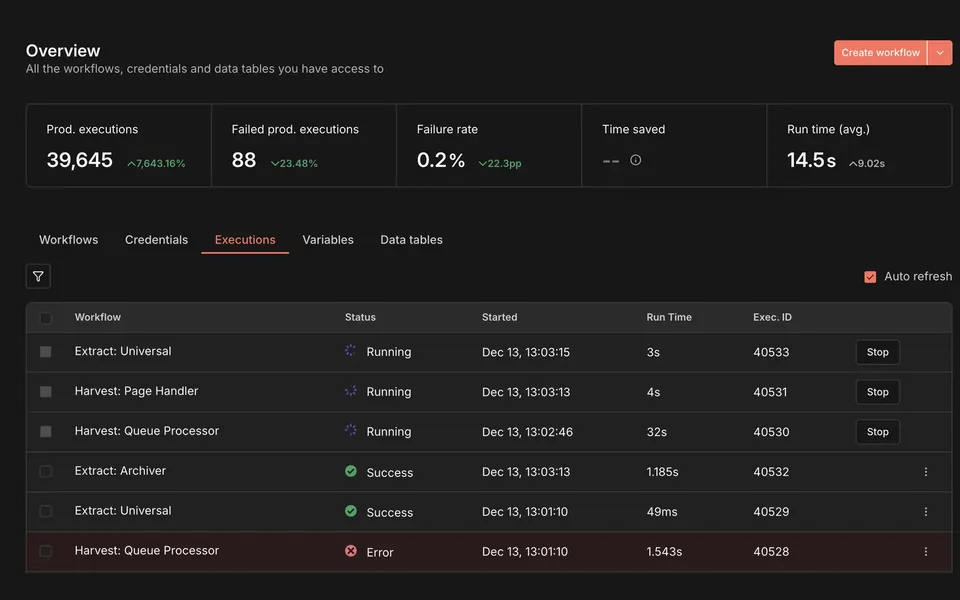Viewport: 960px width, 600px height.
Task: Select checkbox for Harvest: Page Handler row
Action: click(46, 391)
